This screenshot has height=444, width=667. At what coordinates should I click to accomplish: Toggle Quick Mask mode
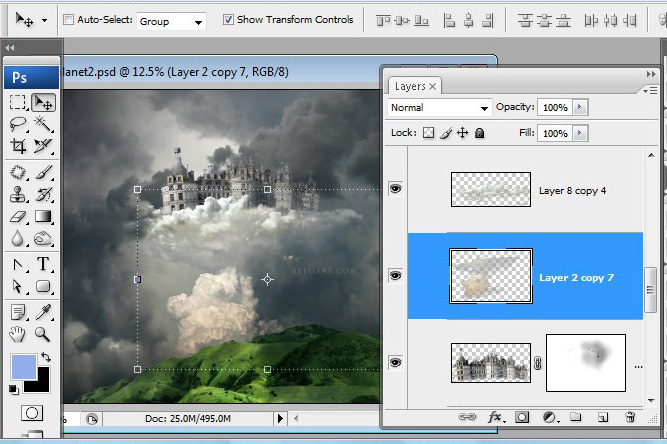tap(32, 413)
